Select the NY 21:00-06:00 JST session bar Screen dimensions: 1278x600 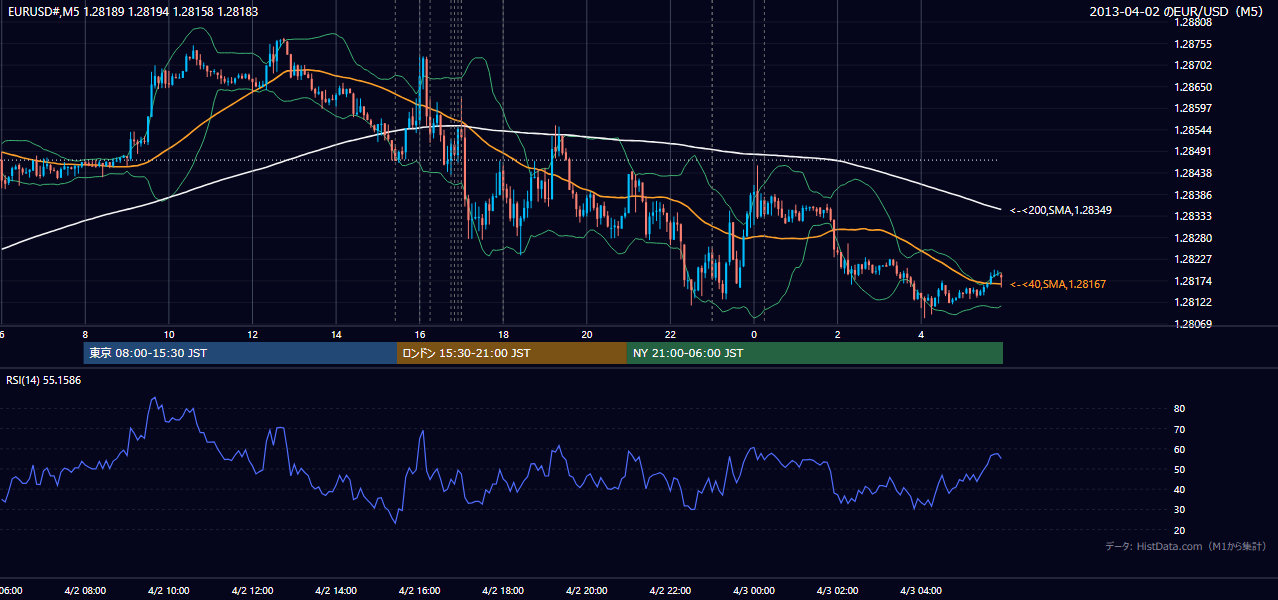tap(814, 353)
